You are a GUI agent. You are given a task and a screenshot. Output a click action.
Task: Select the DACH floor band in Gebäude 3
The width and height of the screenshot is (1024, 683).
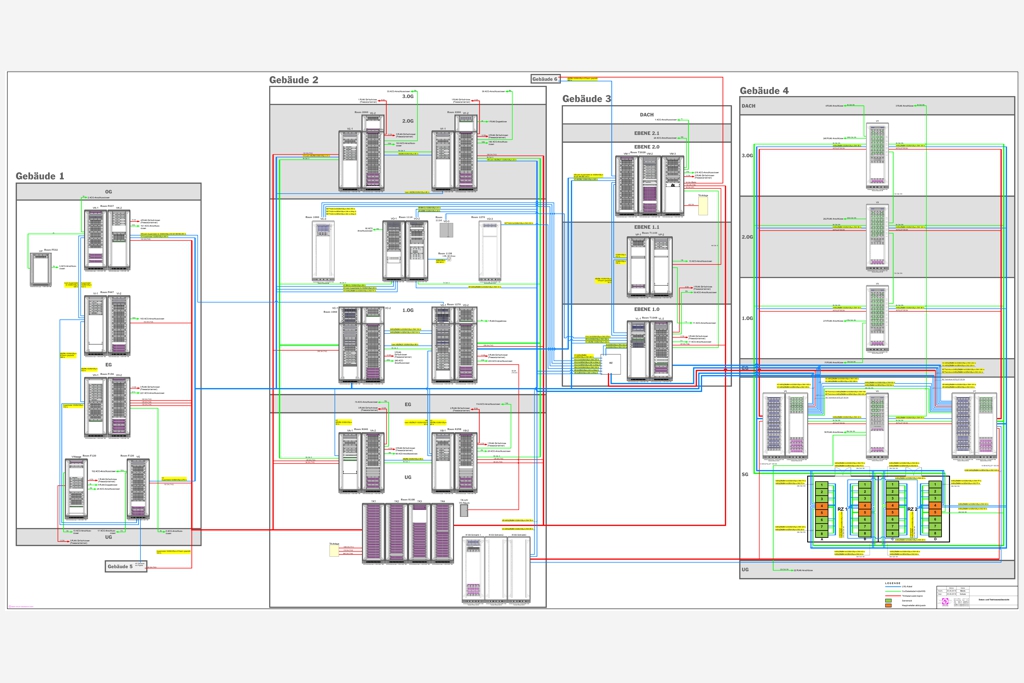tap(646, 115)
